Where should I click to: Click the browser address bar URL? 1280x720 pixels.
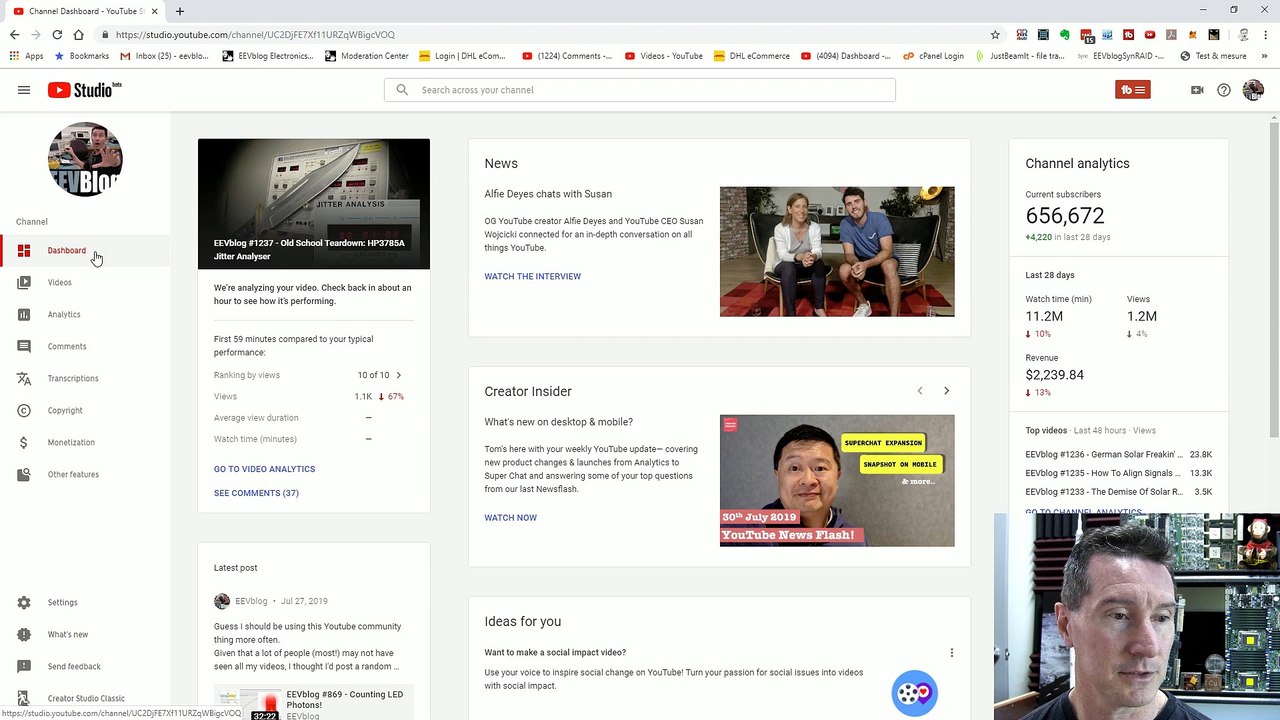255,34
